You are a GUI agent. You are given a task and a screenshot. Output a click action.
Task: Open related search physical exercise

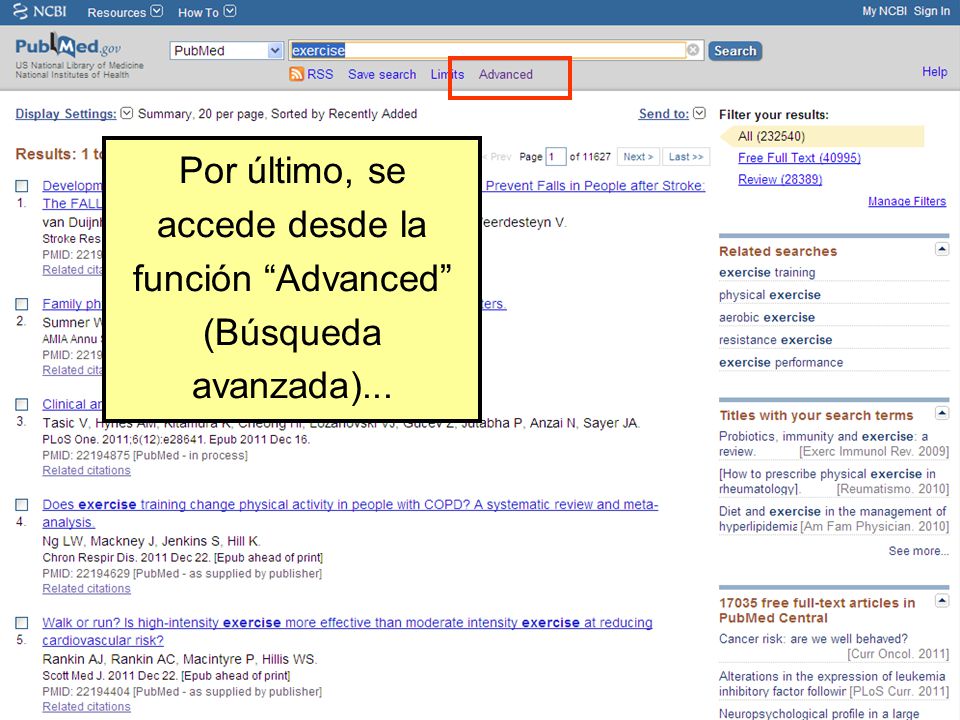770,294
